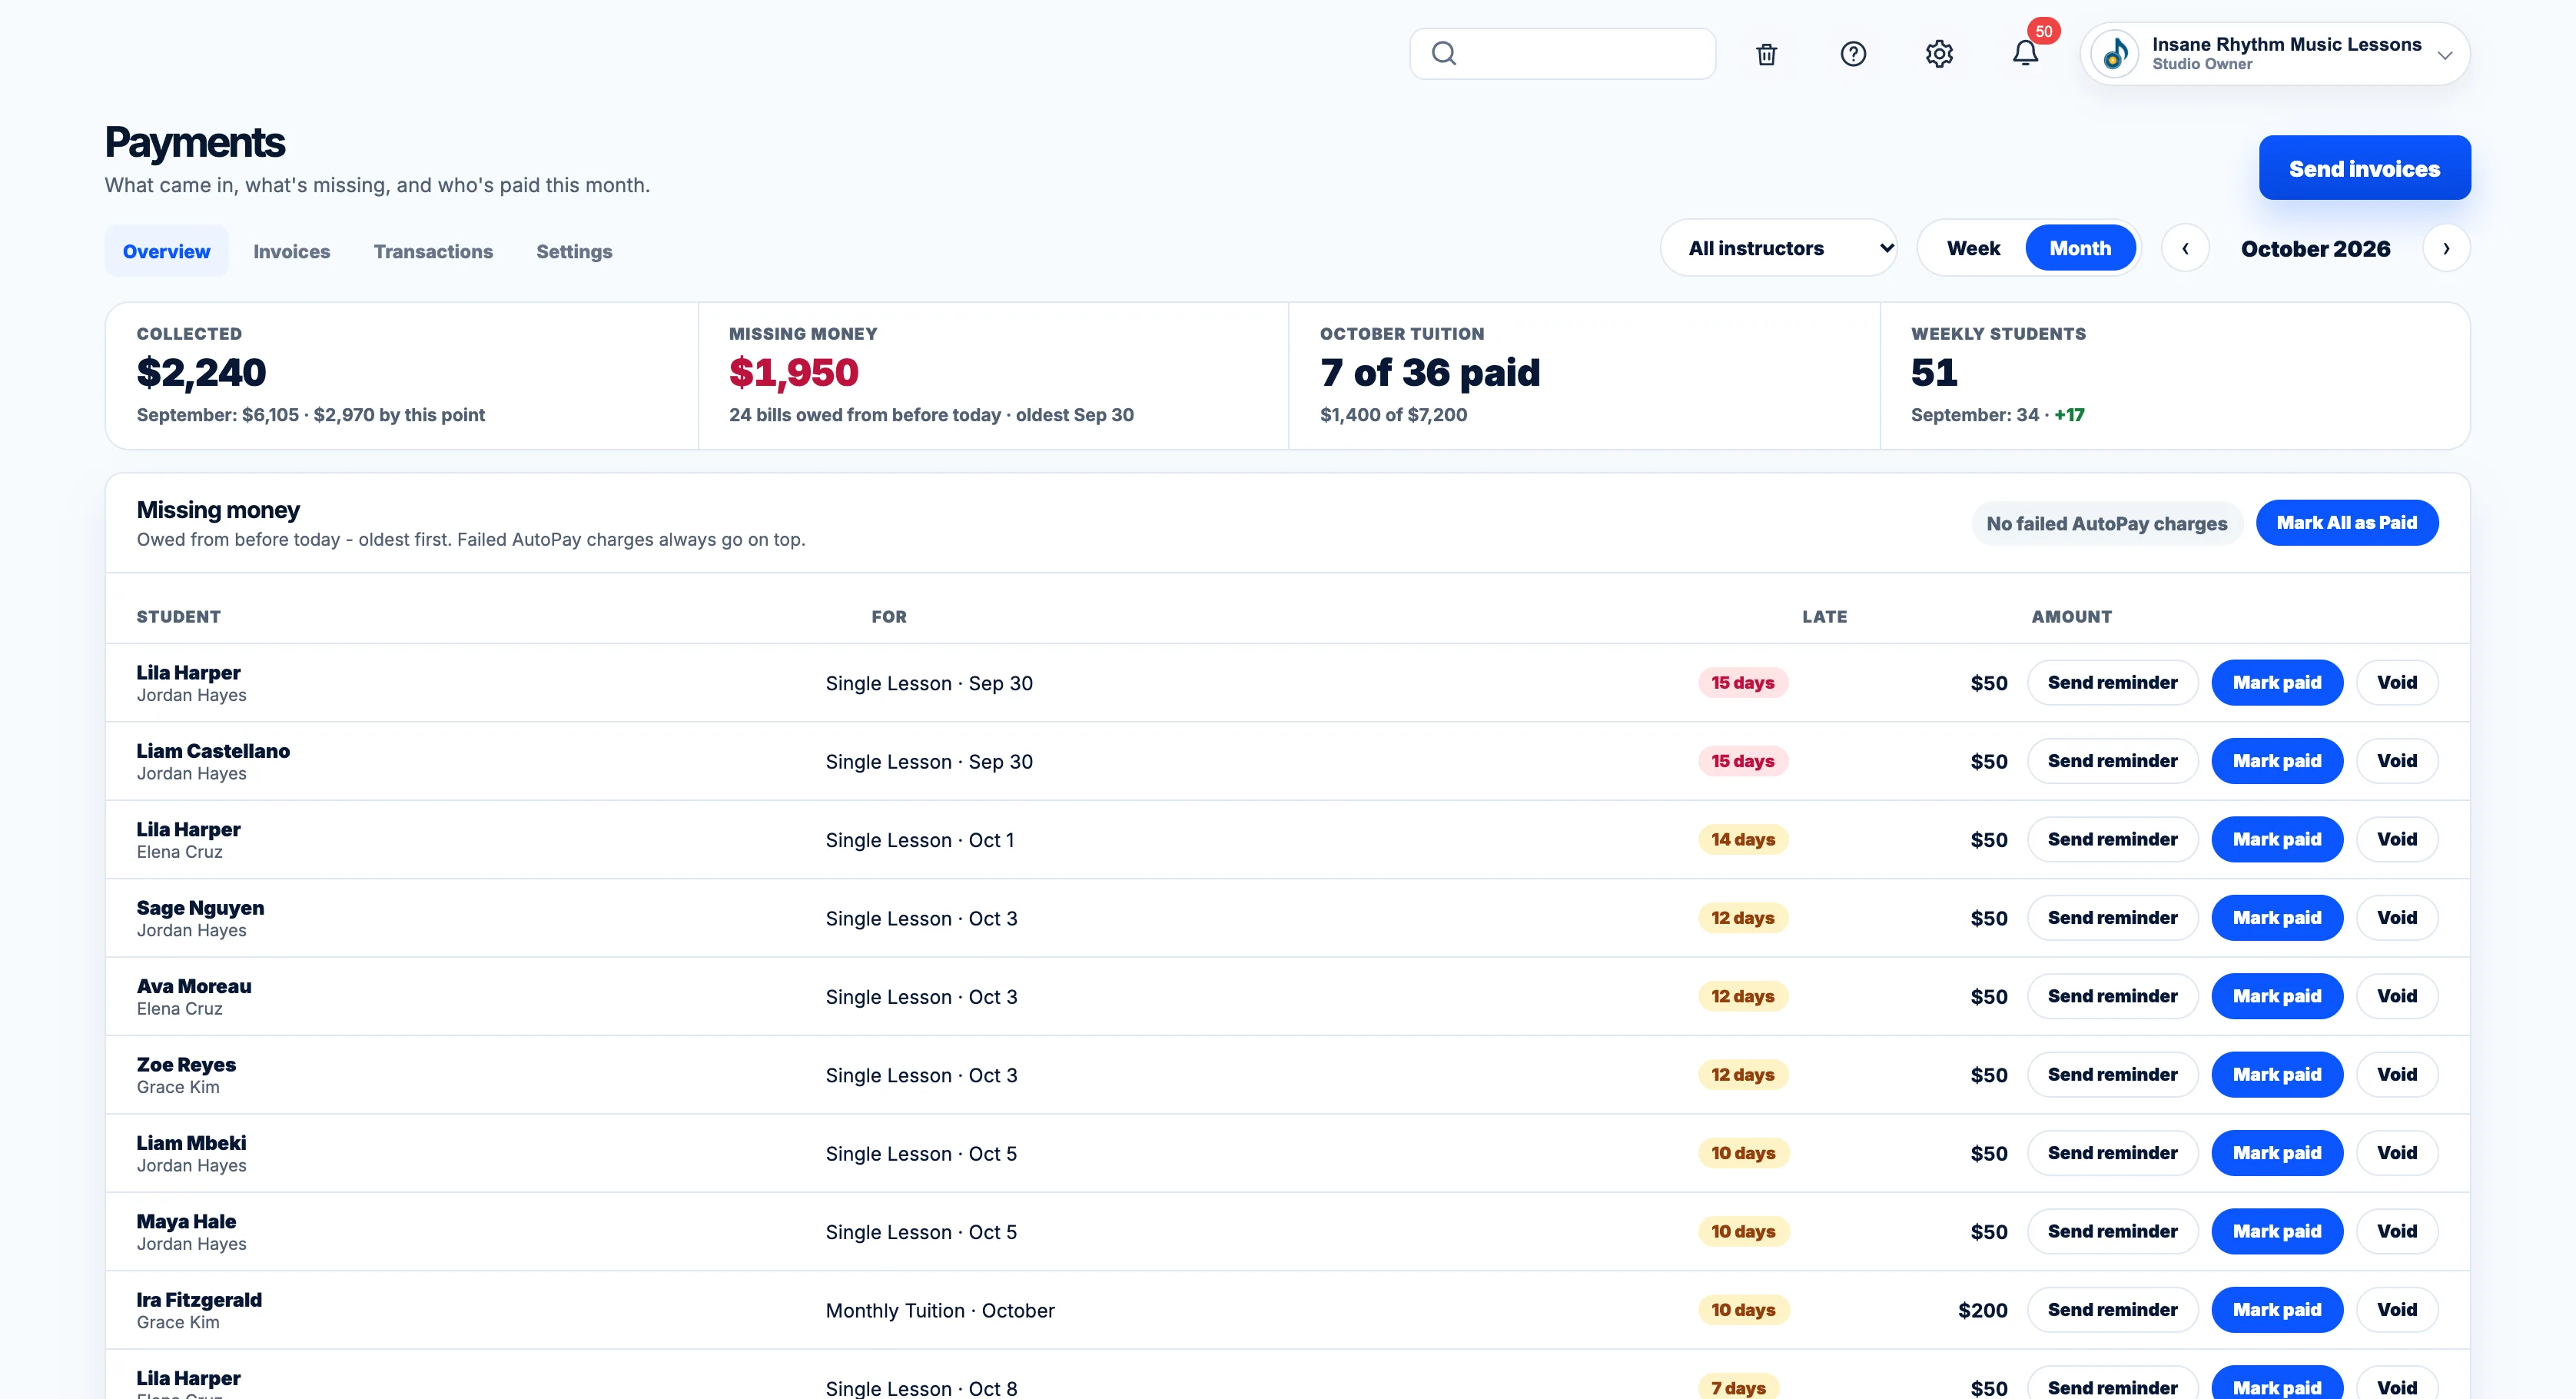Viewport: 2576px width, 1399px height.
Task: Click the $1,950 missing money amount
Action: coord(793,373)
